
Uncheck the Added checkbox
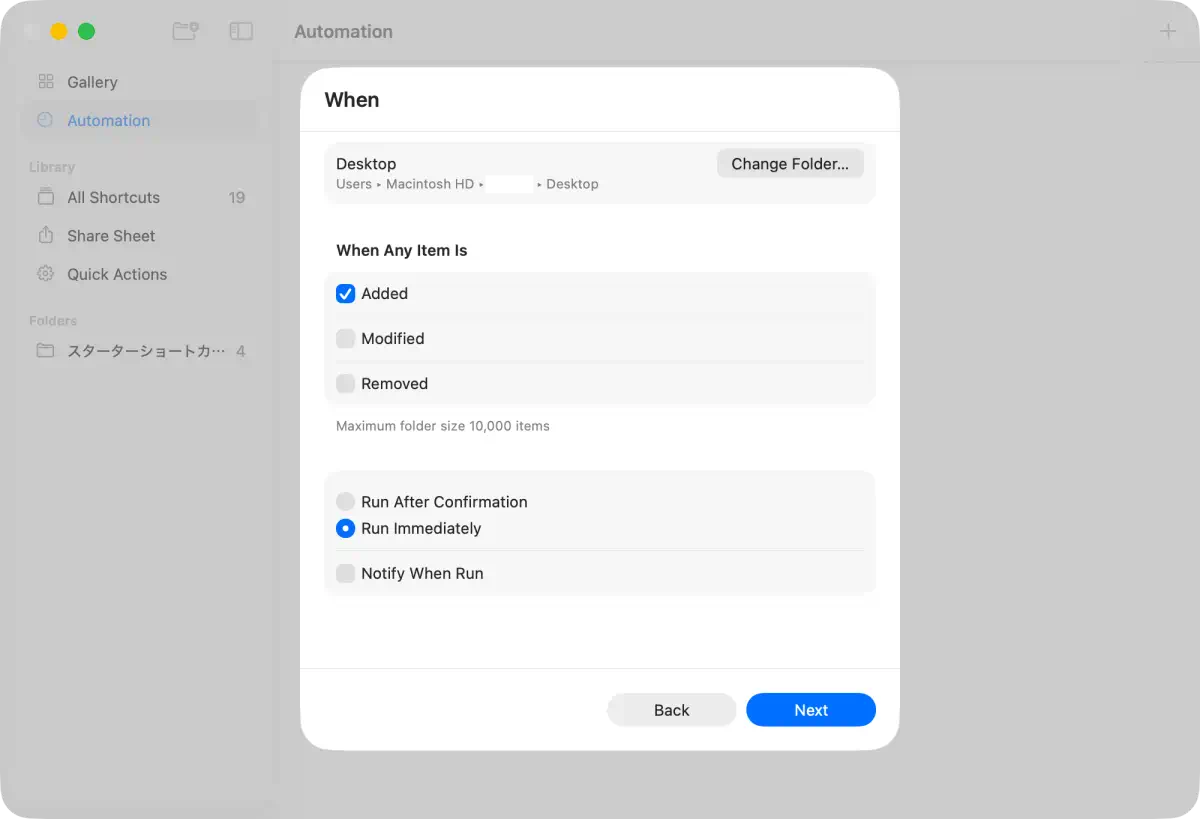(x=346, y=294)
